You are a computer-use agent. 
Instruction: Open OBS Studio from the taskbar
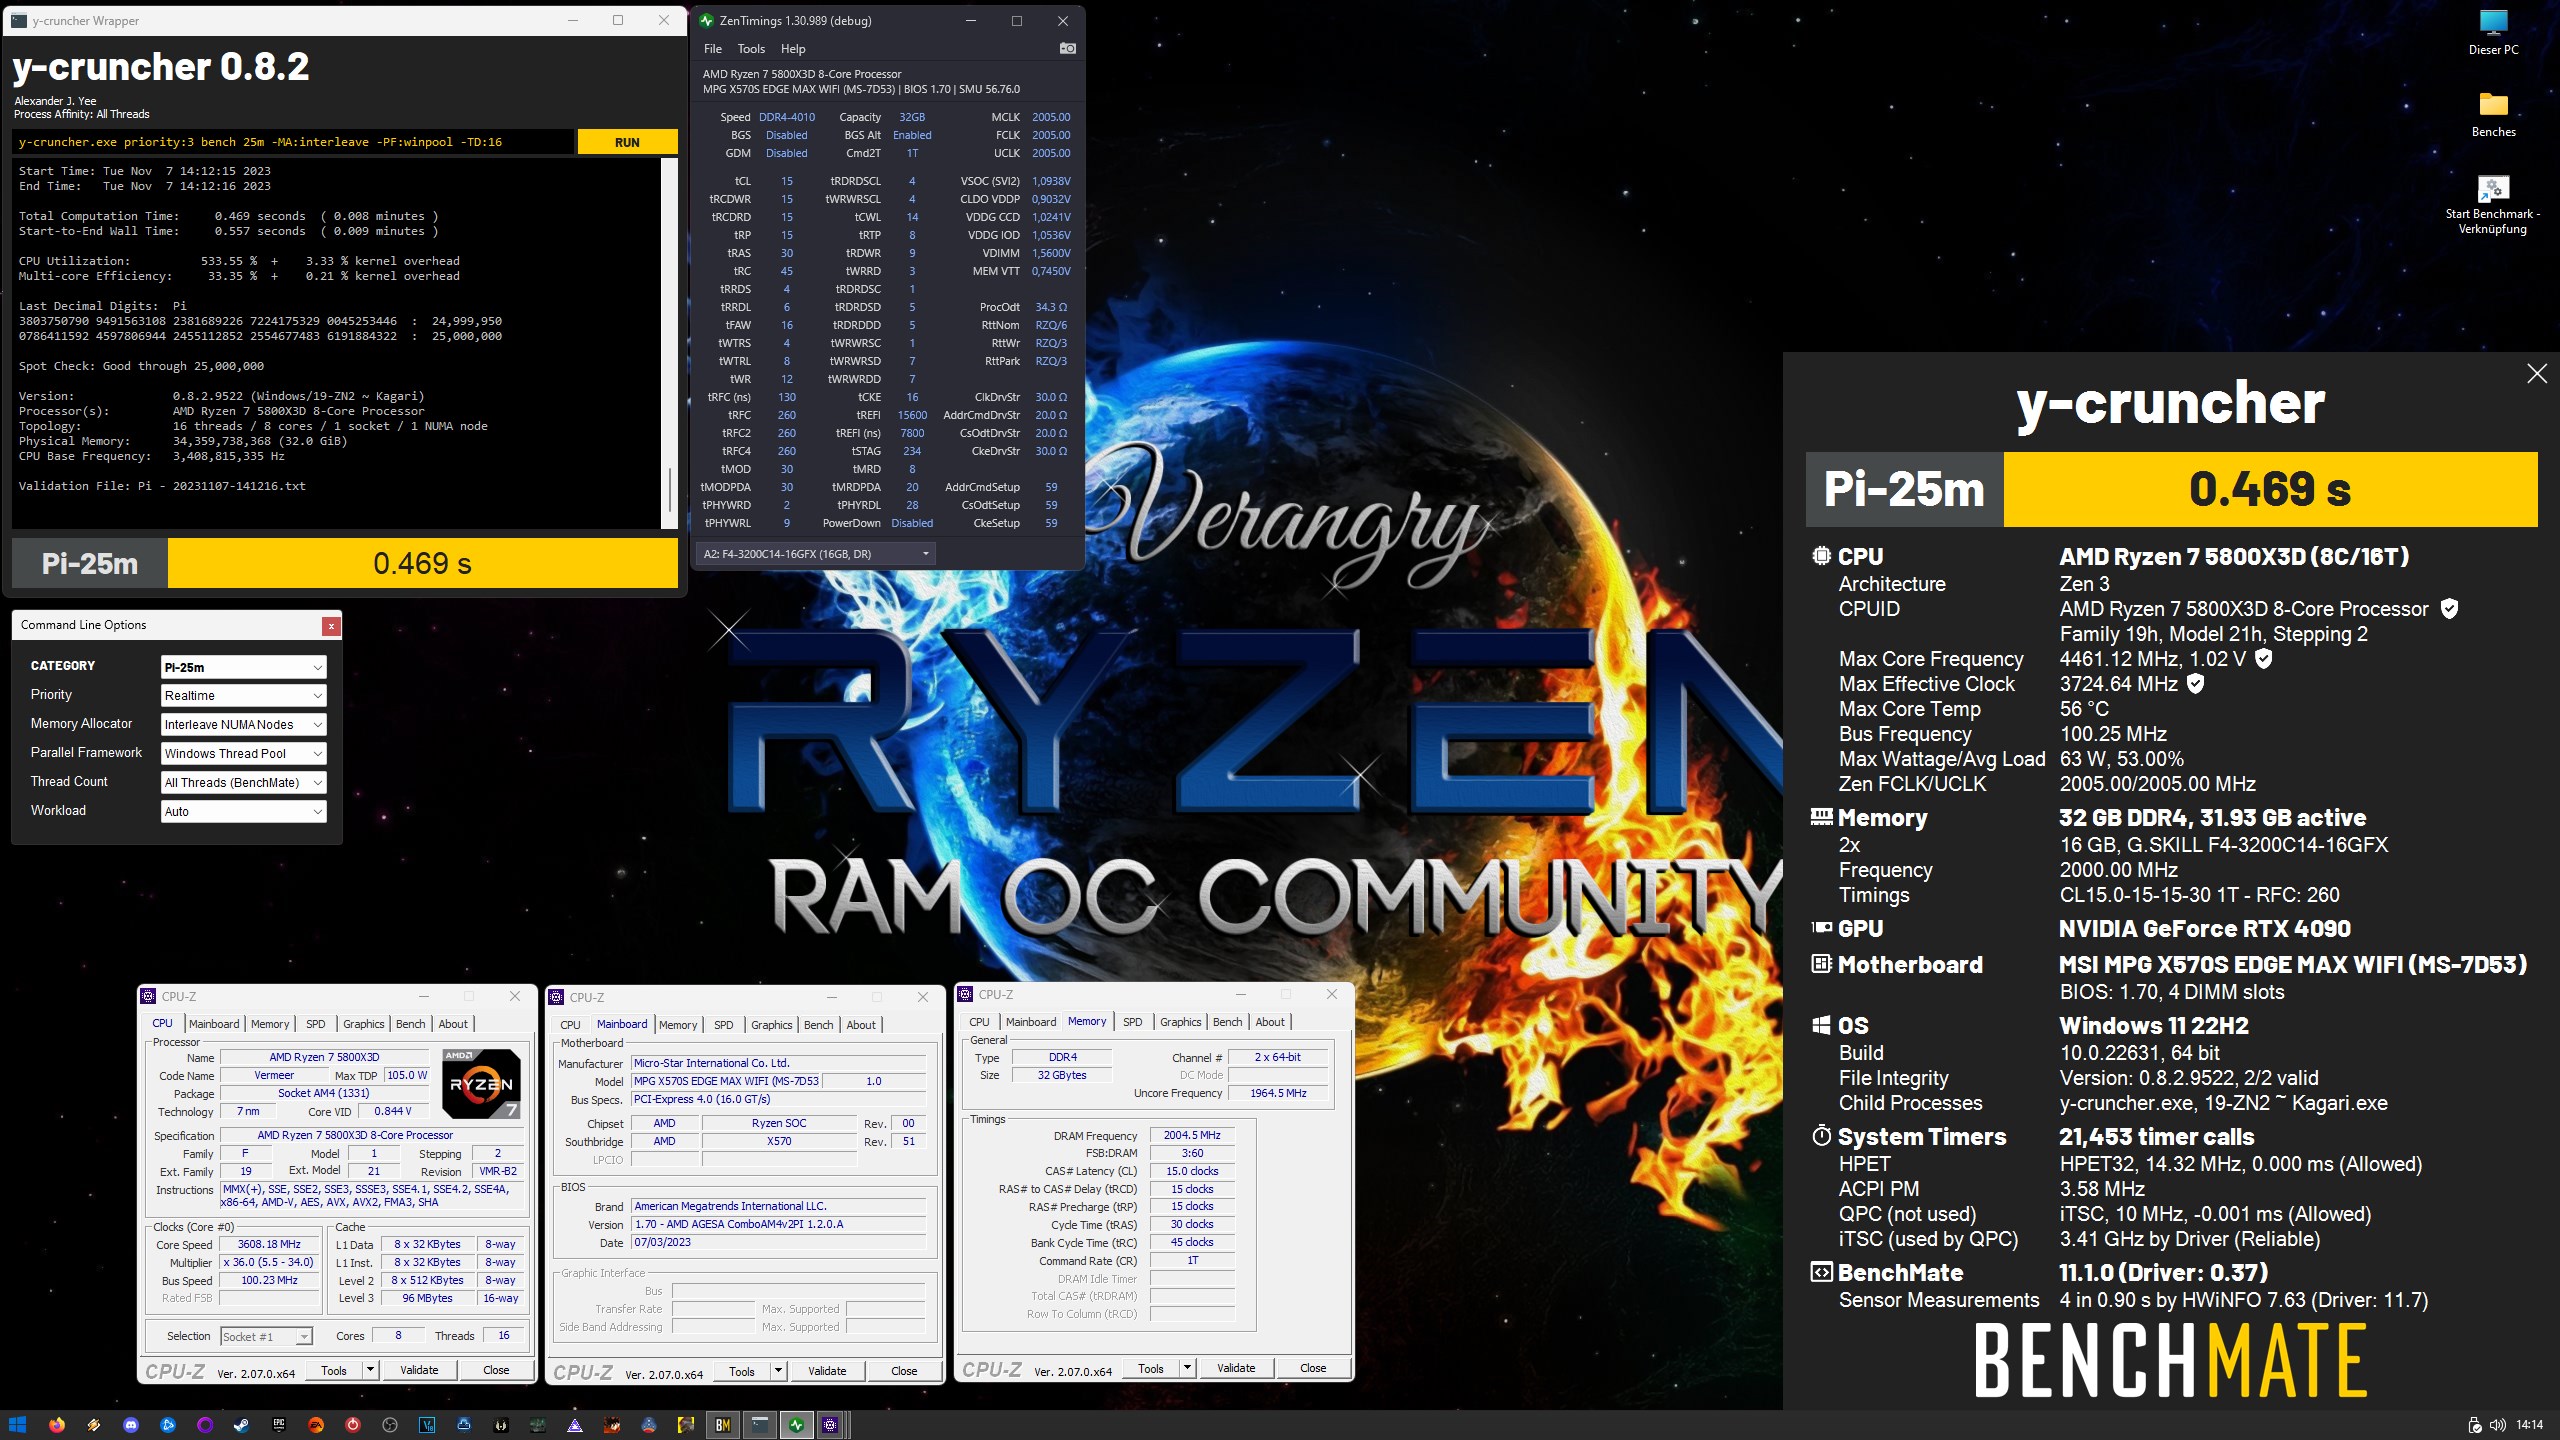coord(390,1425)
